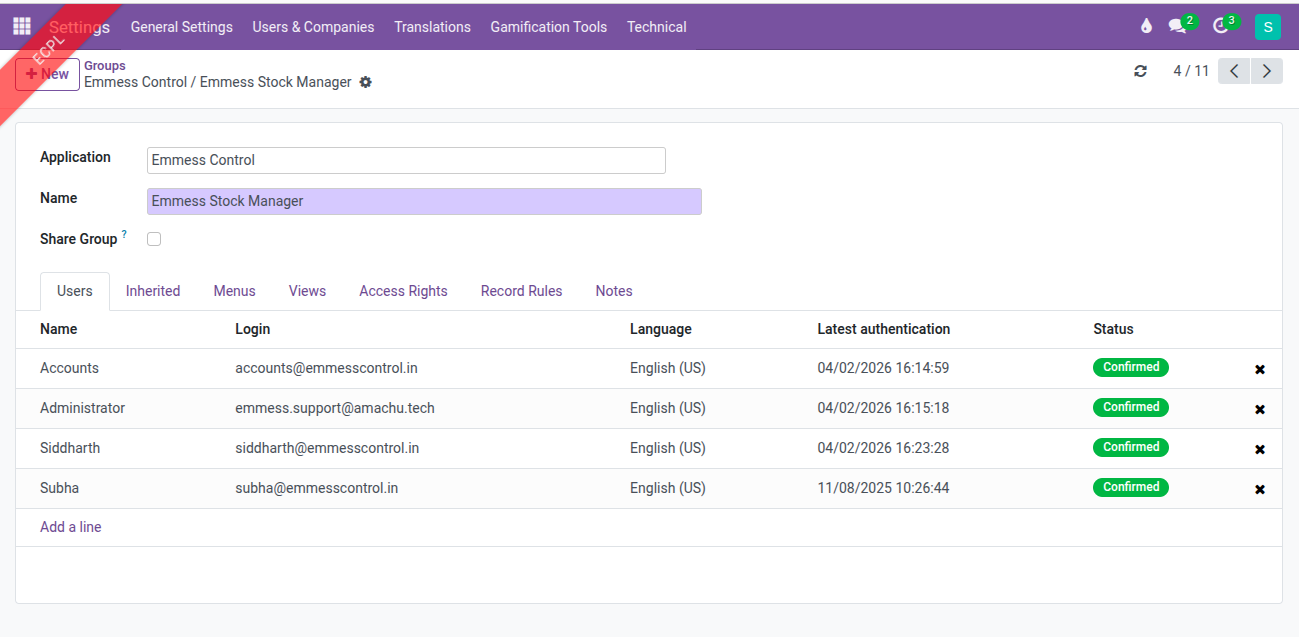This screenshot has width=1299, height=637.
Task: Open the user avatar menu
Action: pos(1267,27)
